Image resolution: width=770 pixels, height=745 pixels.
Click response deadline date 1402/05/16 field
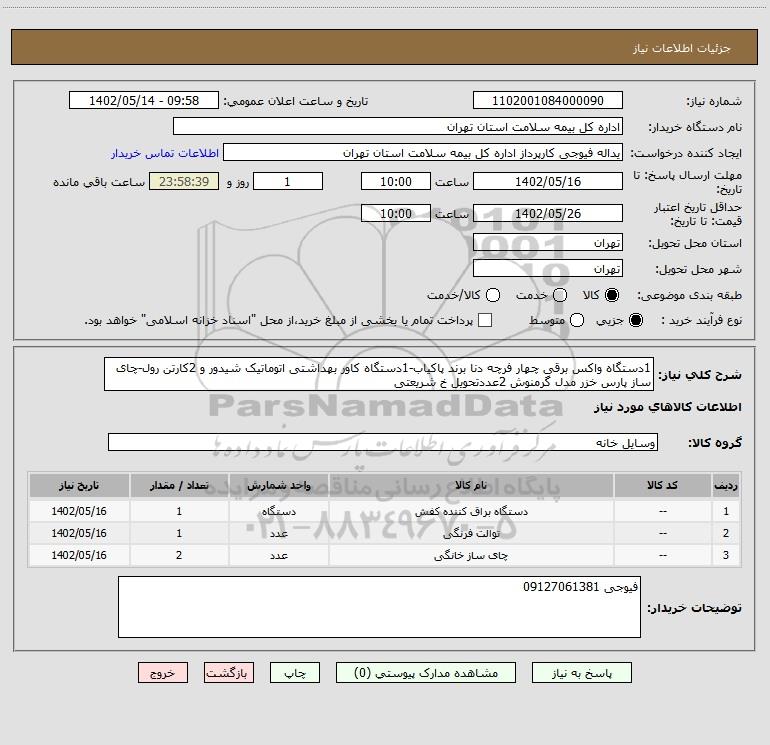[x=548, y=182]
